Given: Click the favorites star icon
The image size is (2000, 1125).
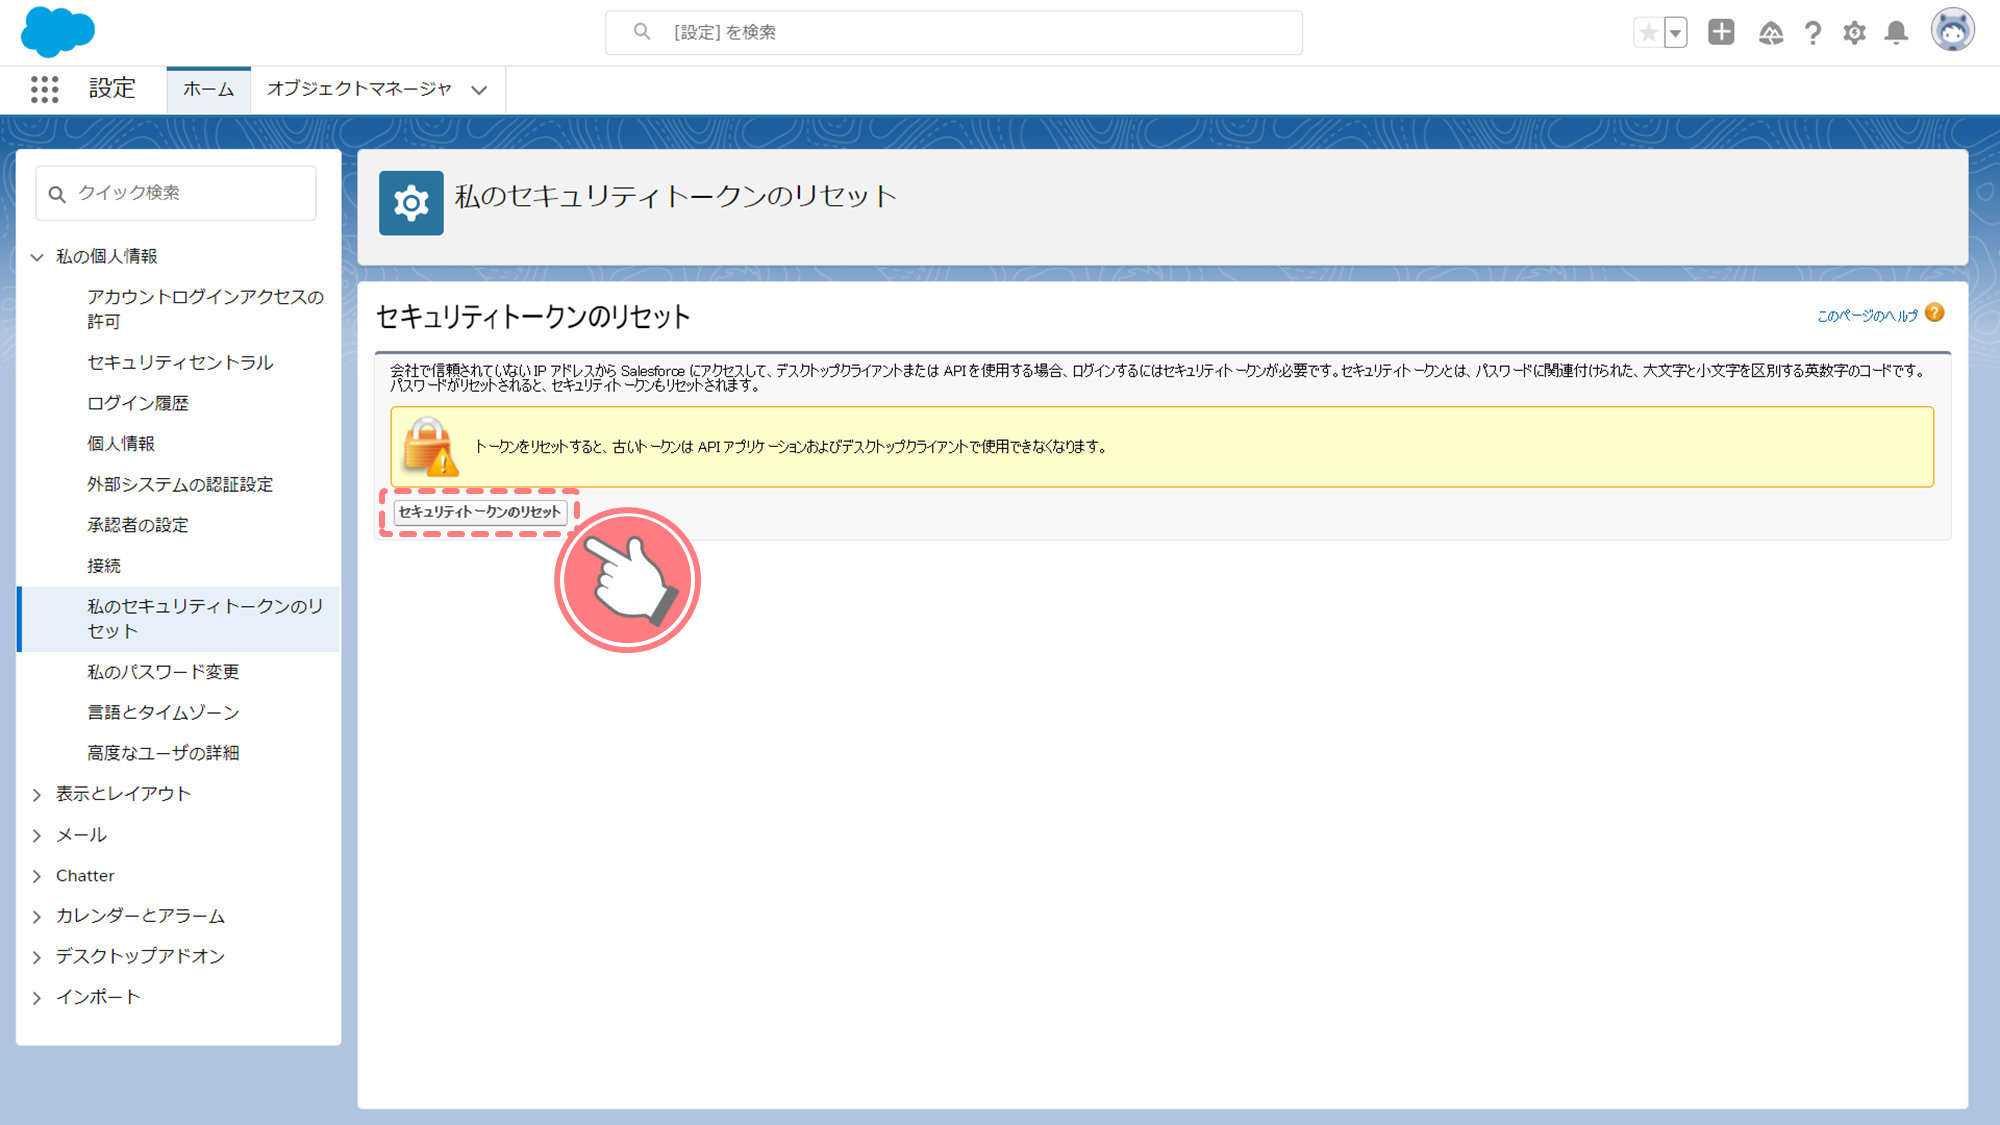Looking at the screenshot, I should [1648, 33].
